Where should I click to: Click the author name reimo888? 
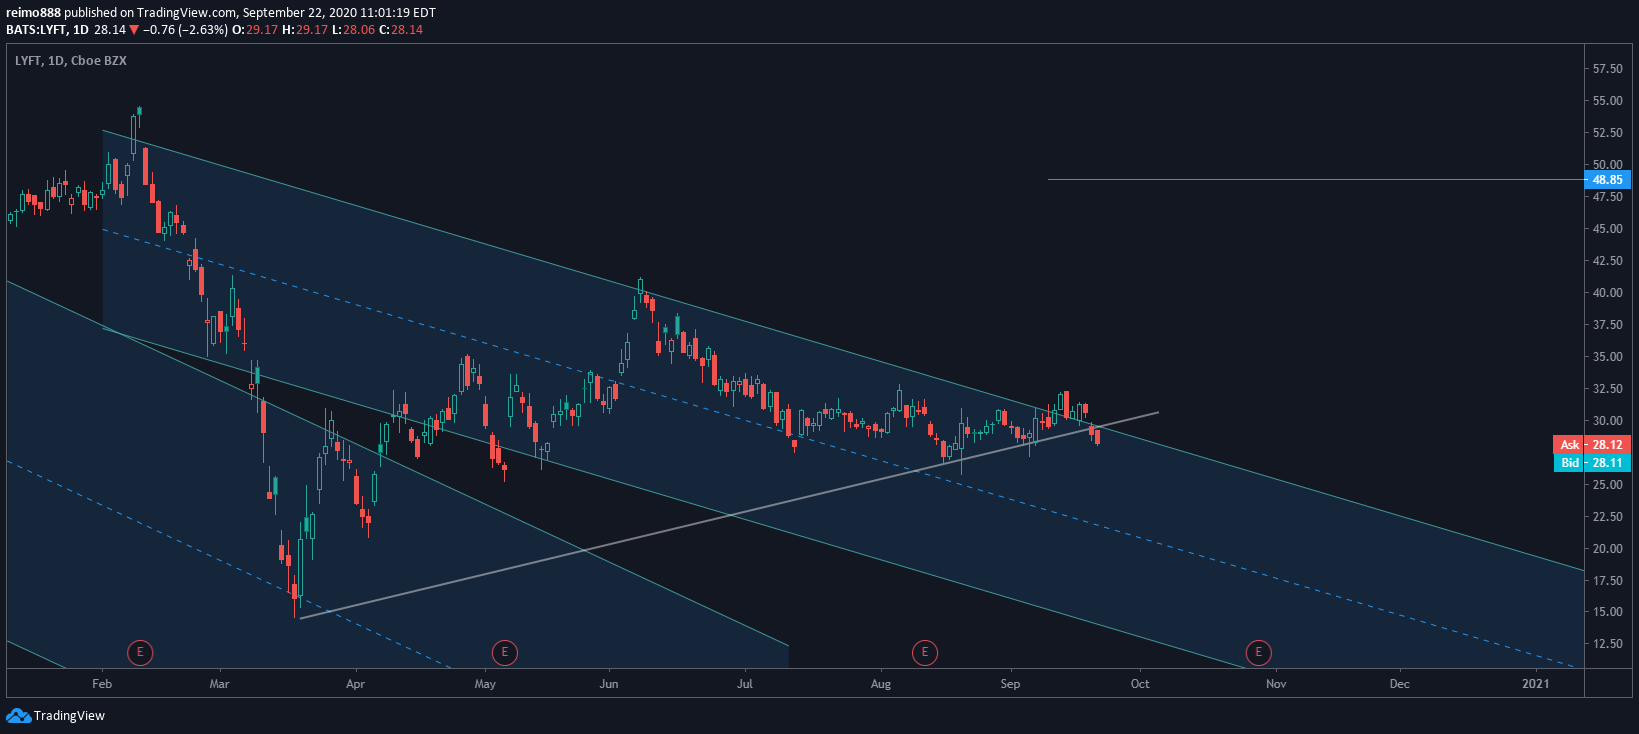[33, 13]
